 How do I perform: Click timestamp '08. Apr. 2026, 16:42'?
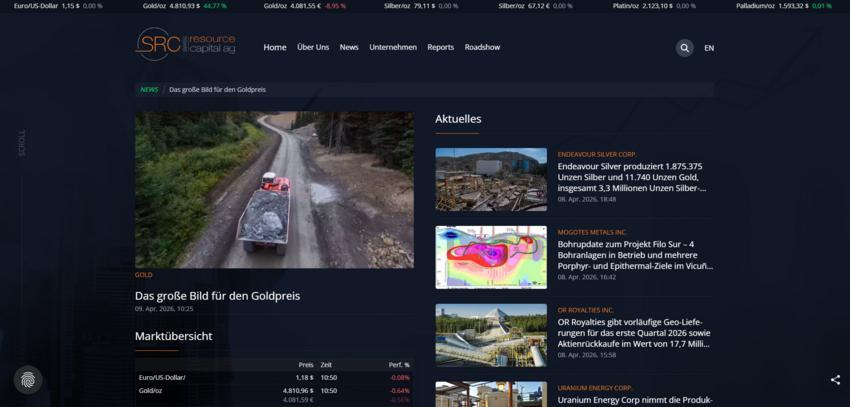(x=587, y=277)
